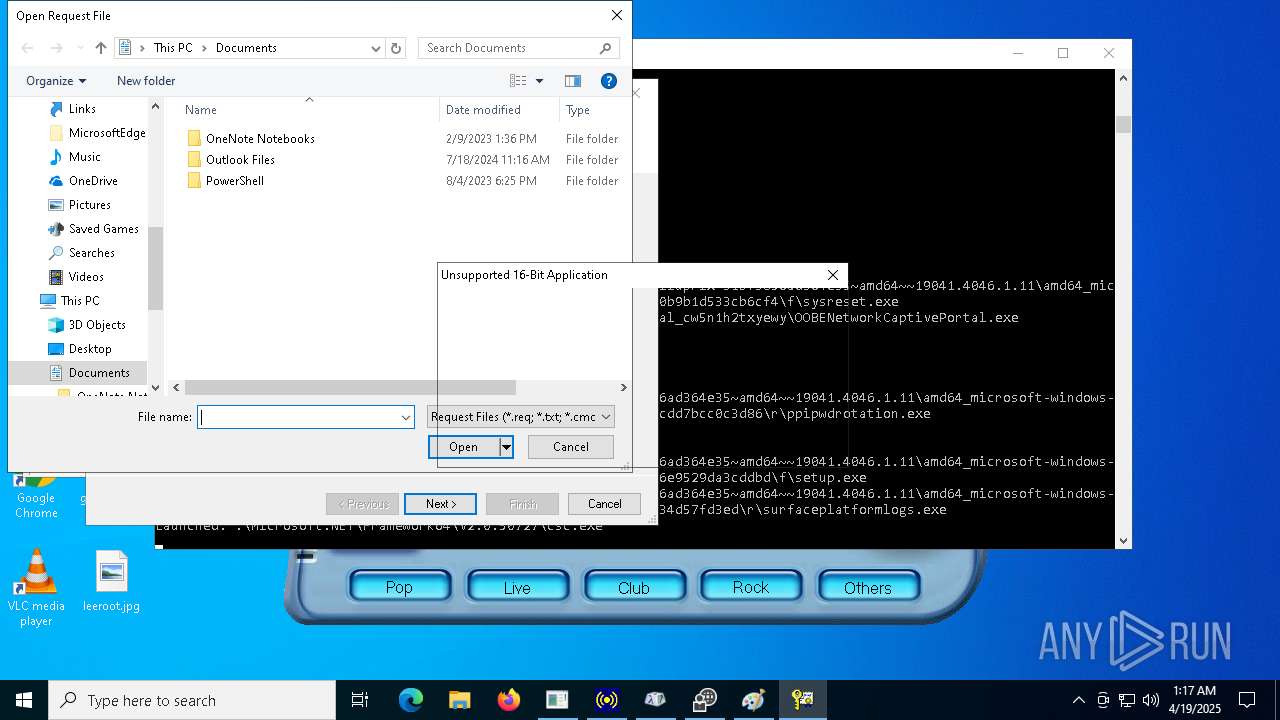Launch Microsoft Edge from taskbar
Screen dimensions: 1280x720
pyautogui.click(x=411, y=700)
